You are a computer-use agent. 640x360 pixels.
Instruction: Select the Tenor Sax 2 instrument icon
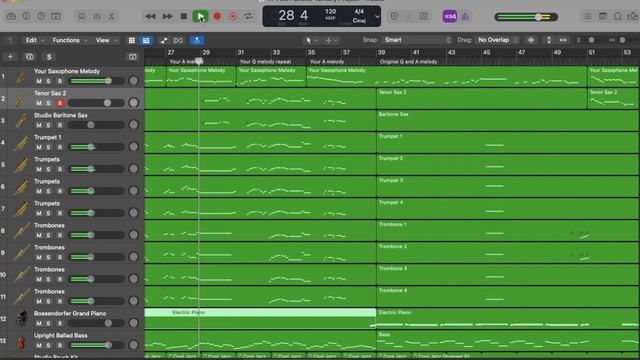[20, 99]
